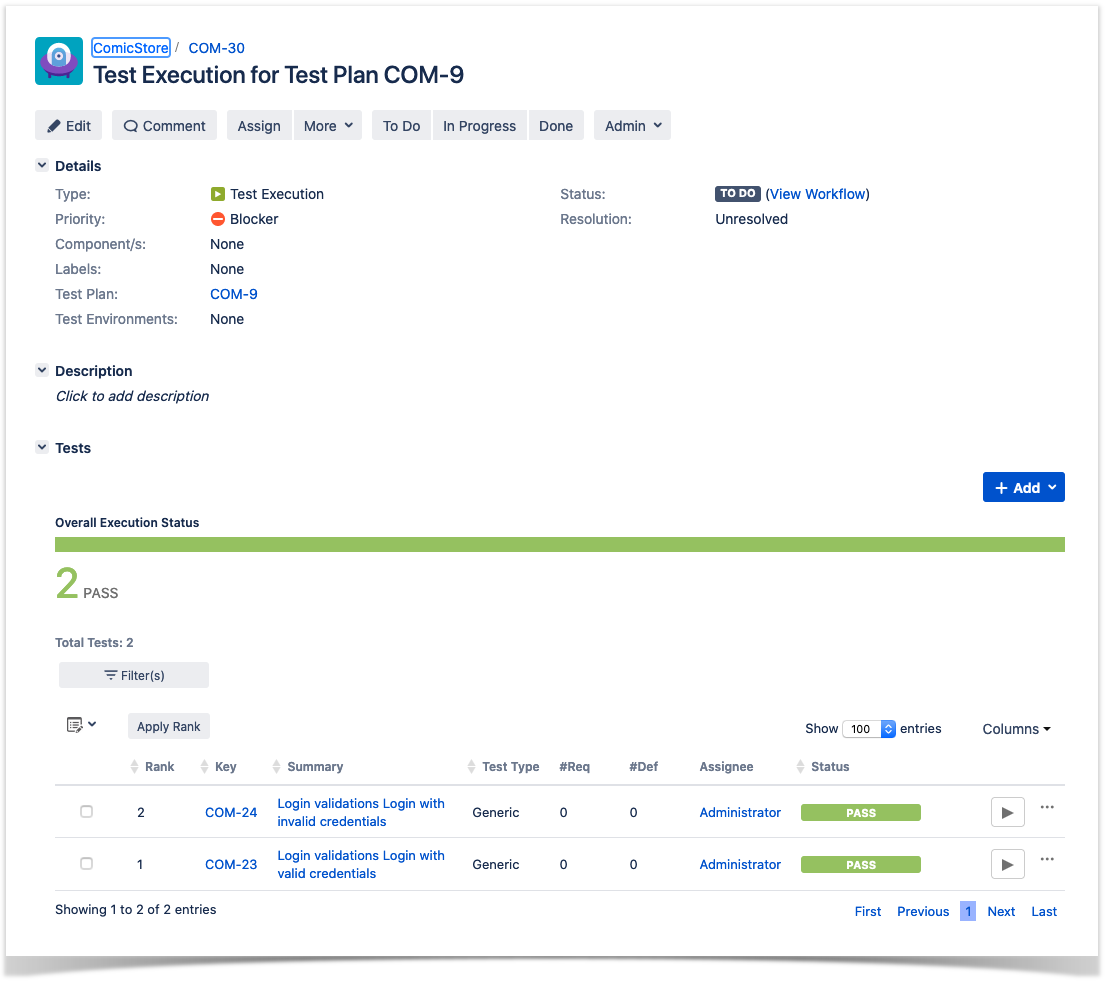Click the green Overall Execution Status bar
The image size is (1112, 985).
pos(560,545)
